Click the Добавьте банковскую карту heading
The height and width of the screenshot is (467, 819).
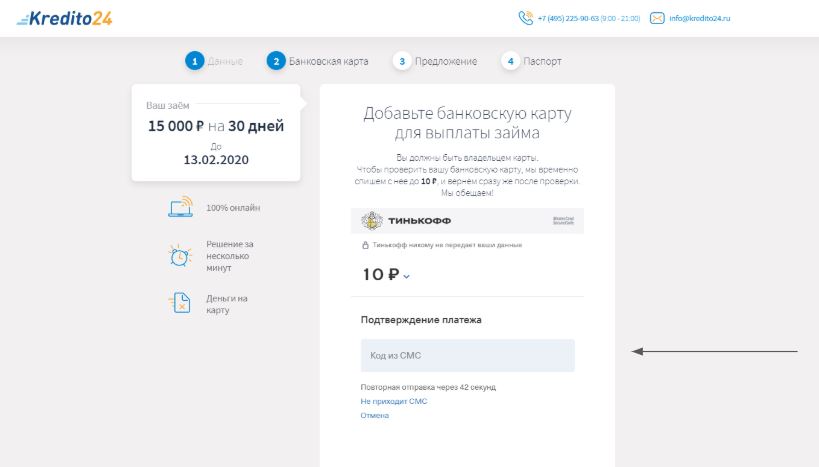pos(467,123)
